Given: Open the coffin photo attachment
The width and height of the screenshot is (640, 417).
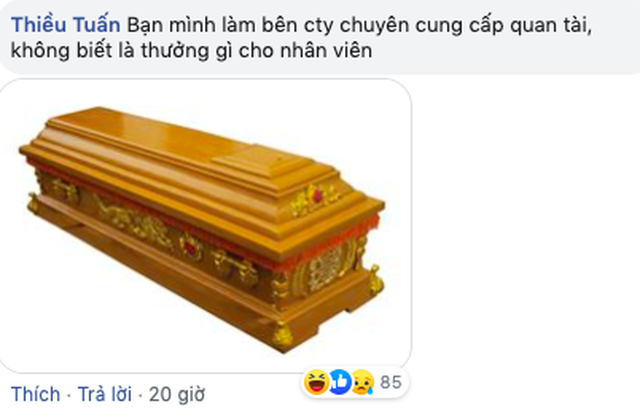Looking at the screenshot, I should tap(205, 226).
